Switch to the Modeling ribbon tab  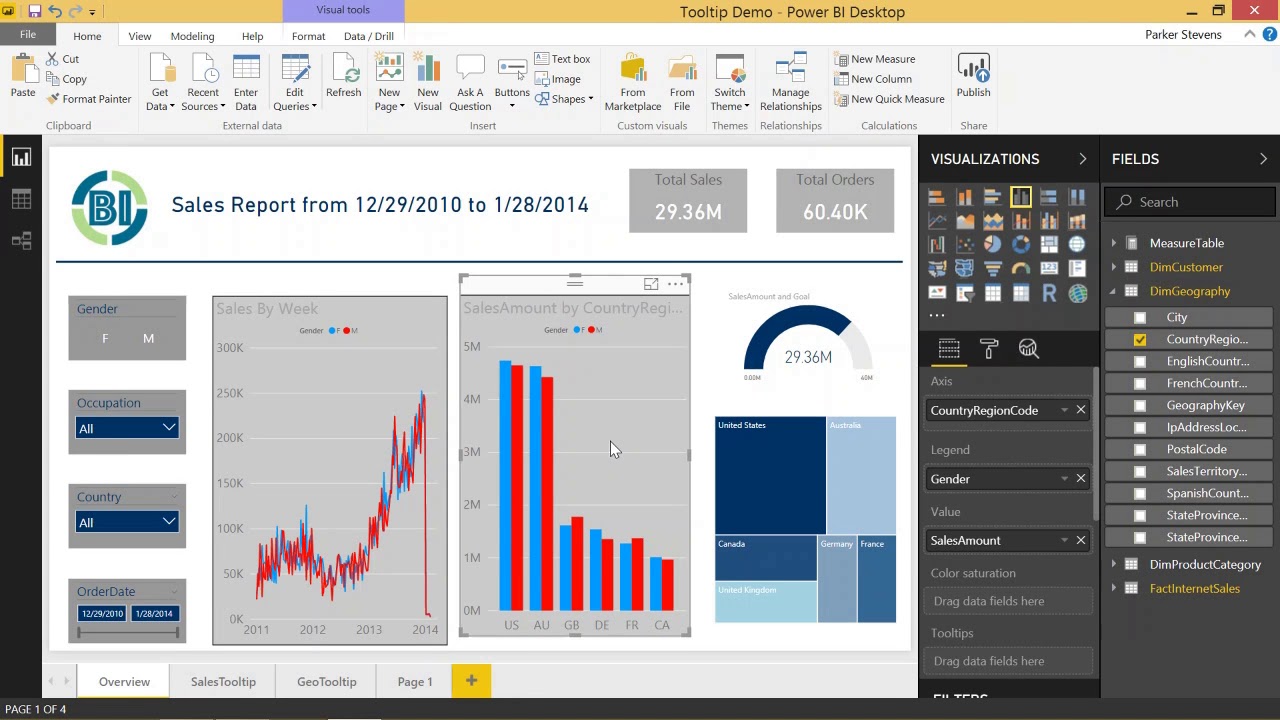(192, 36)
